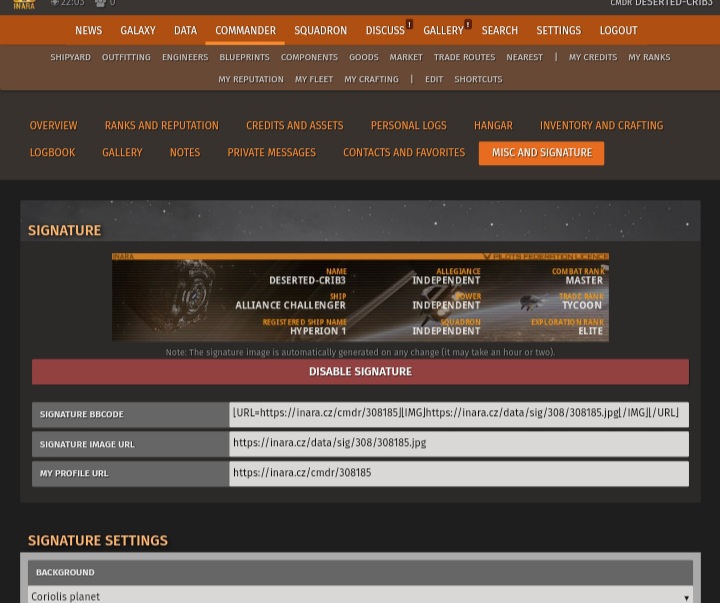Screen dimensions: 720x603
Task: Open the SQUADRON menu
Action: click(321, 30)
